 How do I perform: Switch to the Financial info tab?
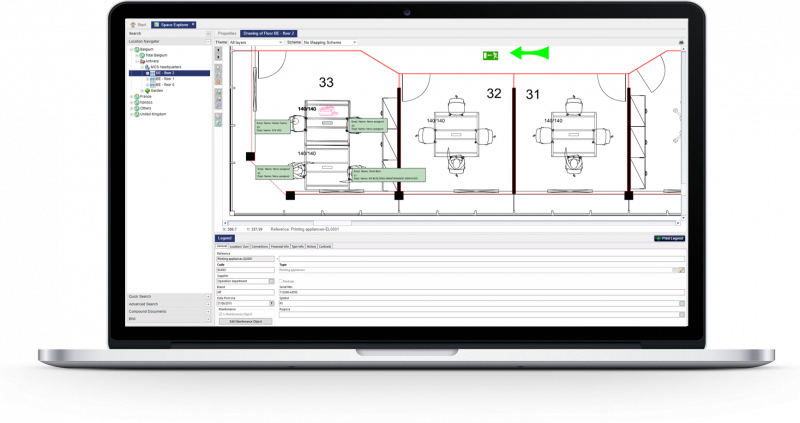point(280,246)
